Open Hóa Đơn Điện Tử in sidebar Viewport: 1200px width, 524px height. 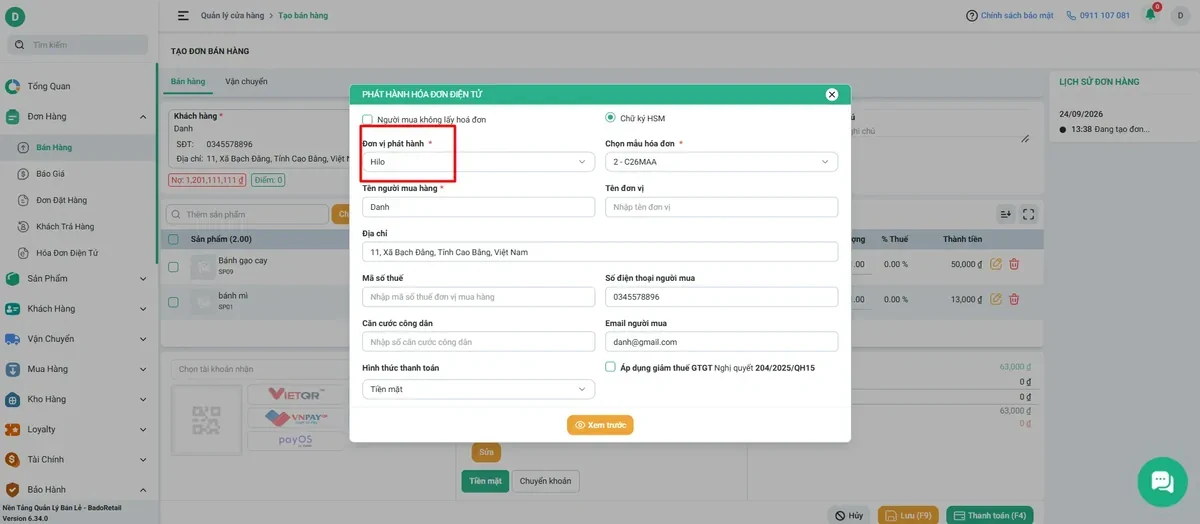78,253
